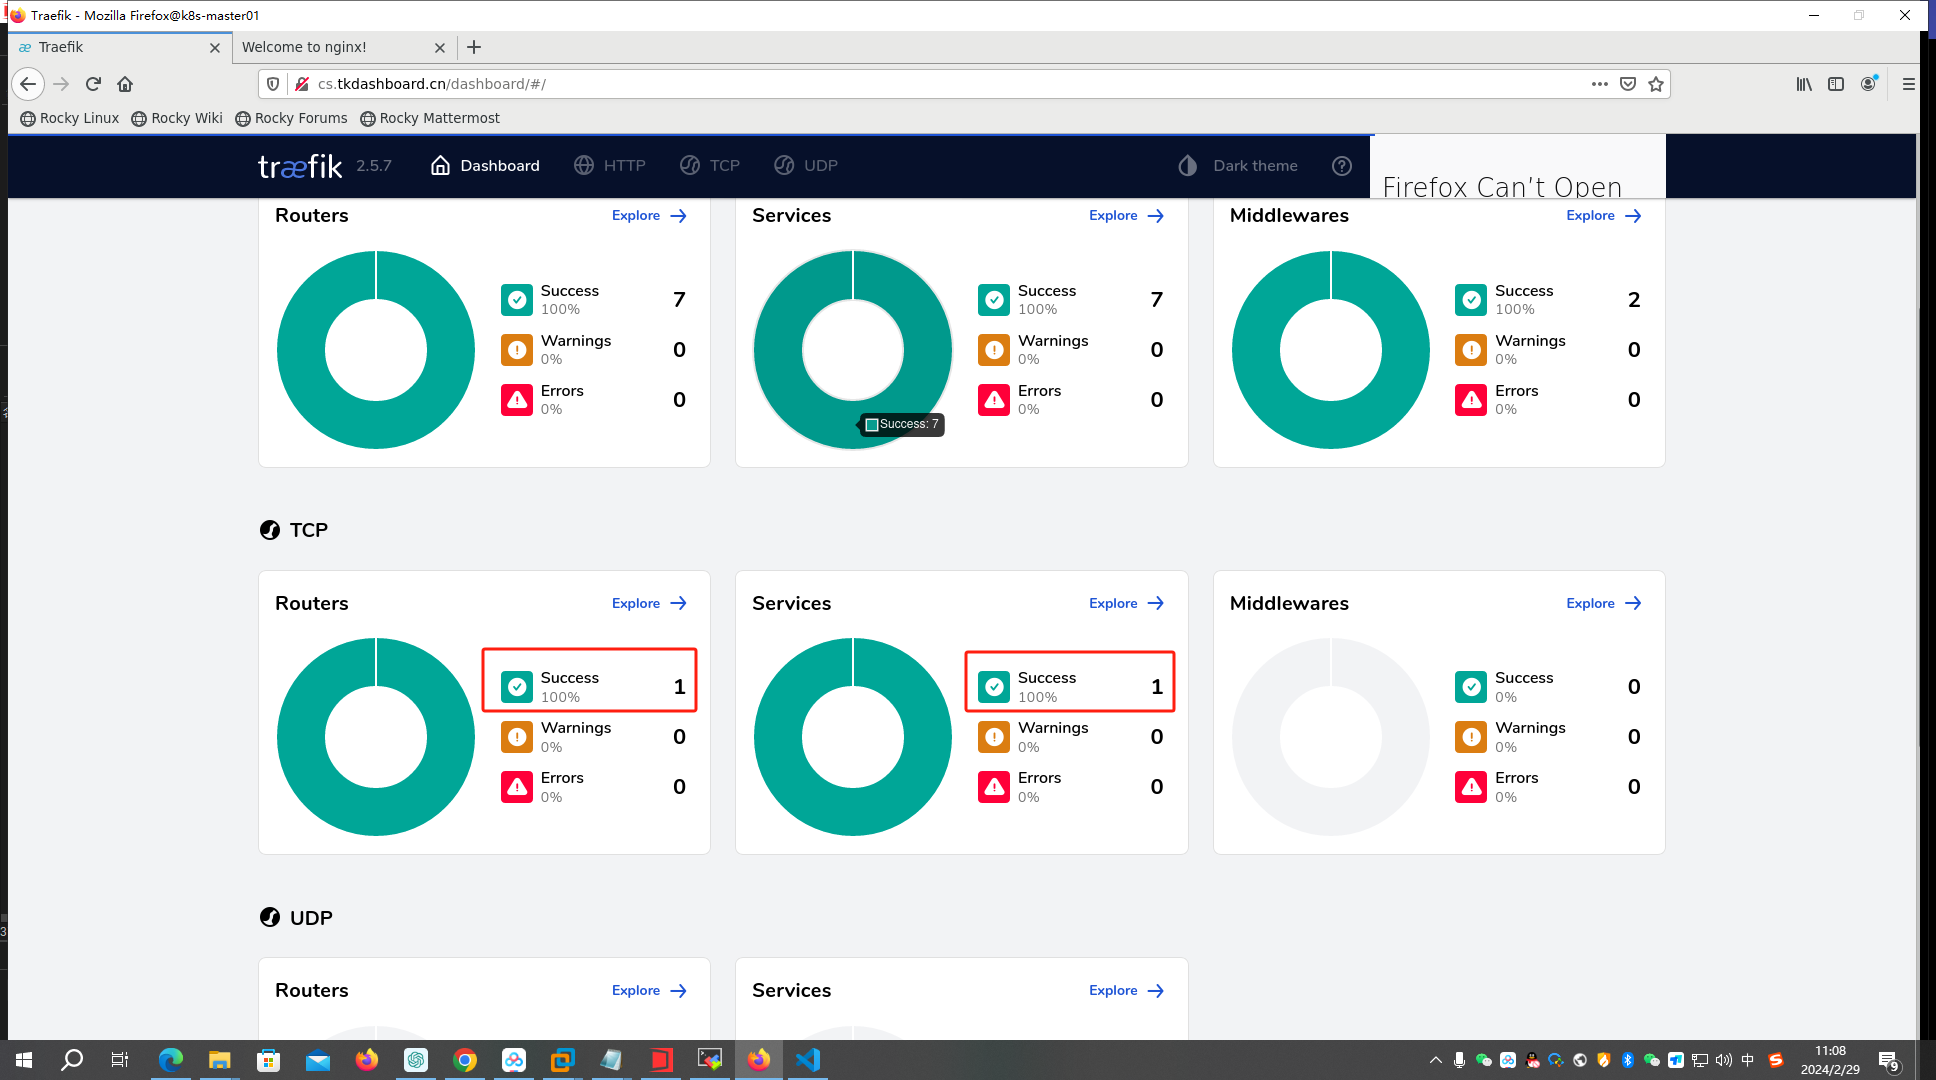This screenshot has height=1080, width=1936.
Task: Open the Rocky Mattermost bookmark
Action: (x=430, y=118)
